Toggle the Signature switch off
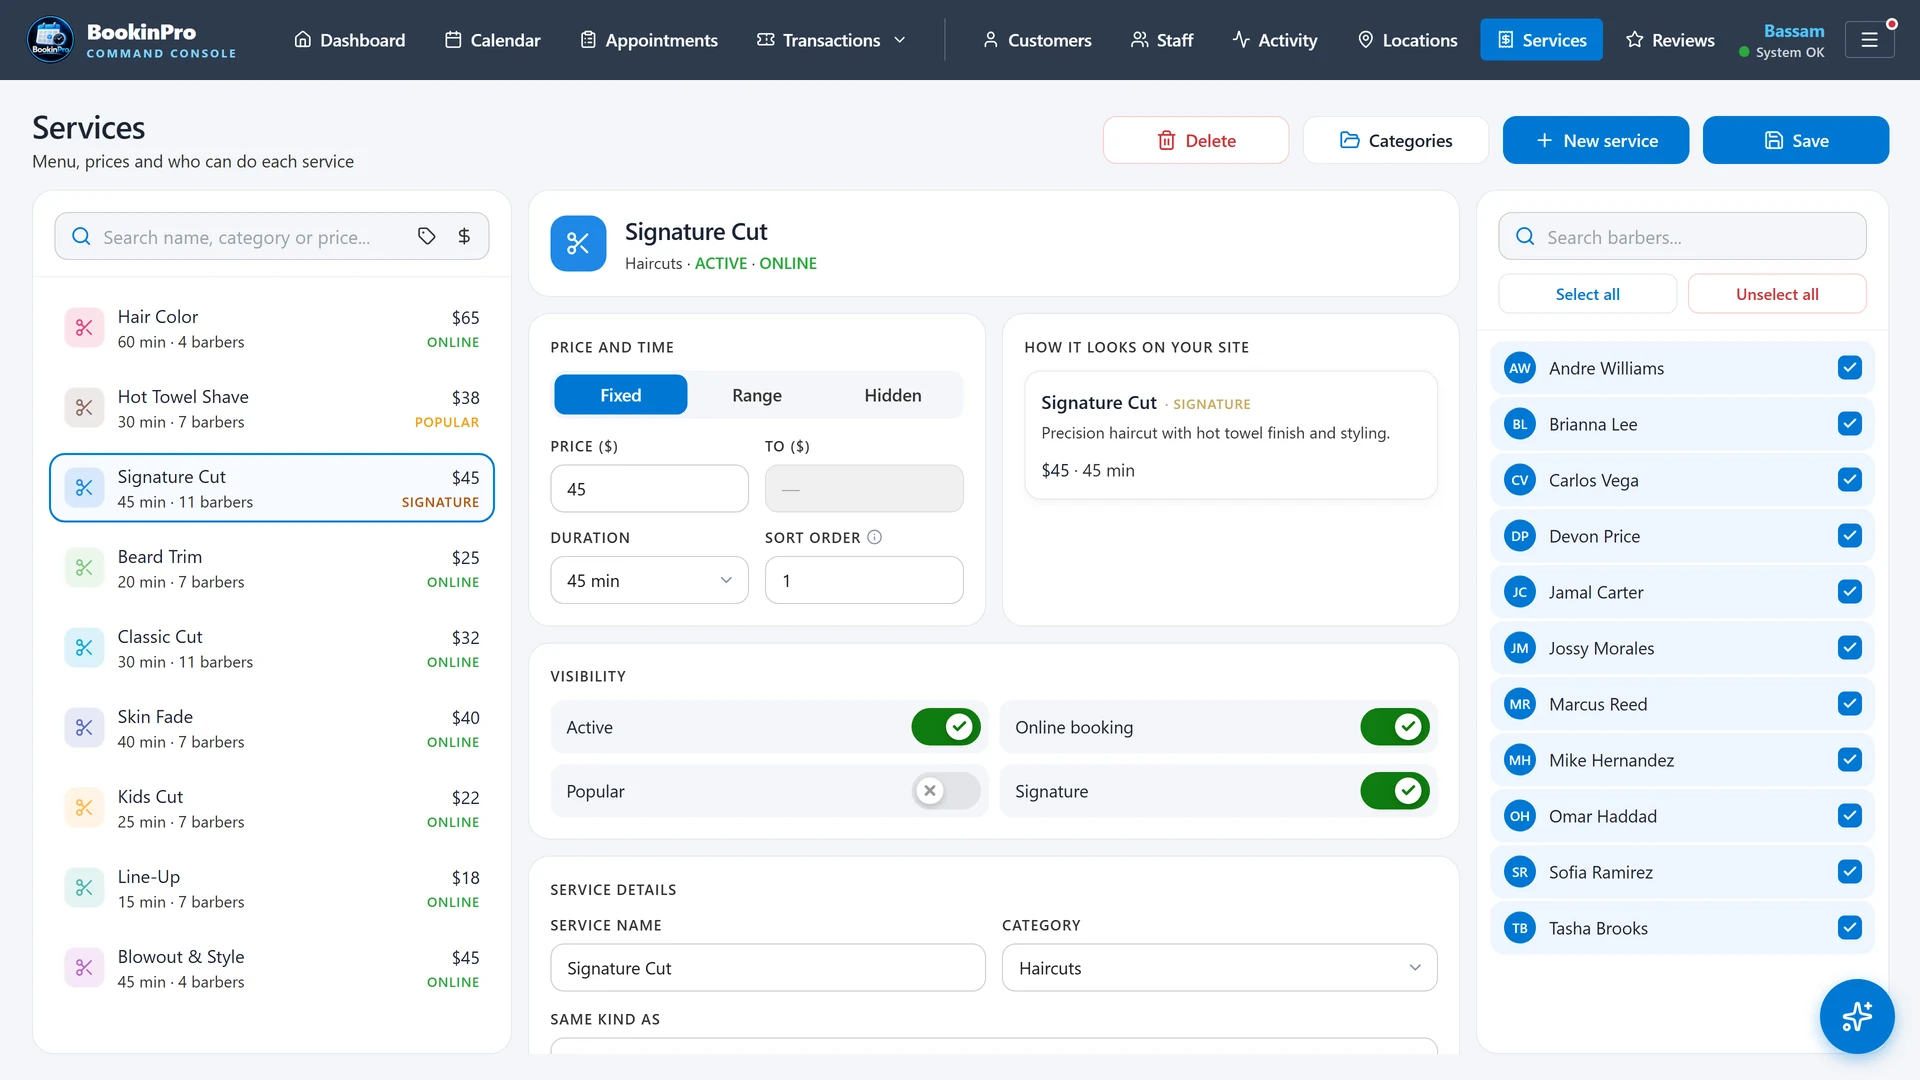 pyautogui.click(x=1395, y=791)
